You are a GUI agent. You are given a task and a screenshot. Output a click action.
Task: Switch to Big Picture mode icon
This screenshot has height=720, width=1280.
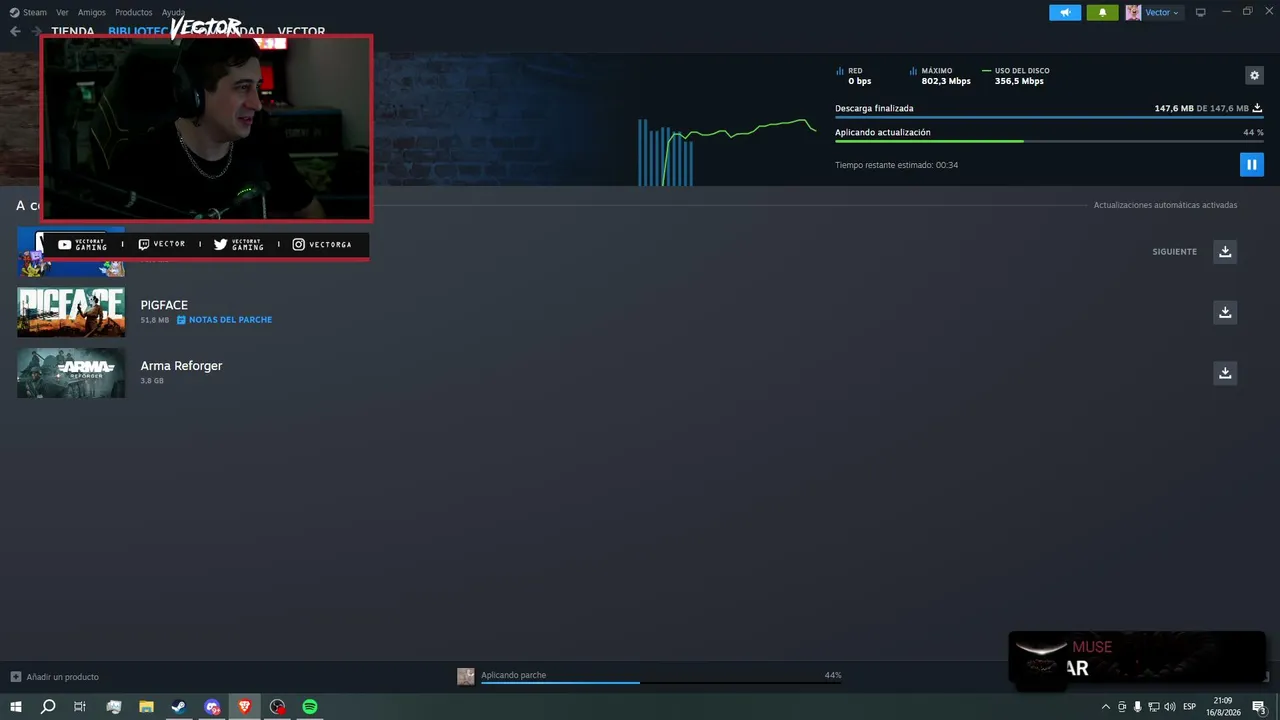pos(1201,12)
